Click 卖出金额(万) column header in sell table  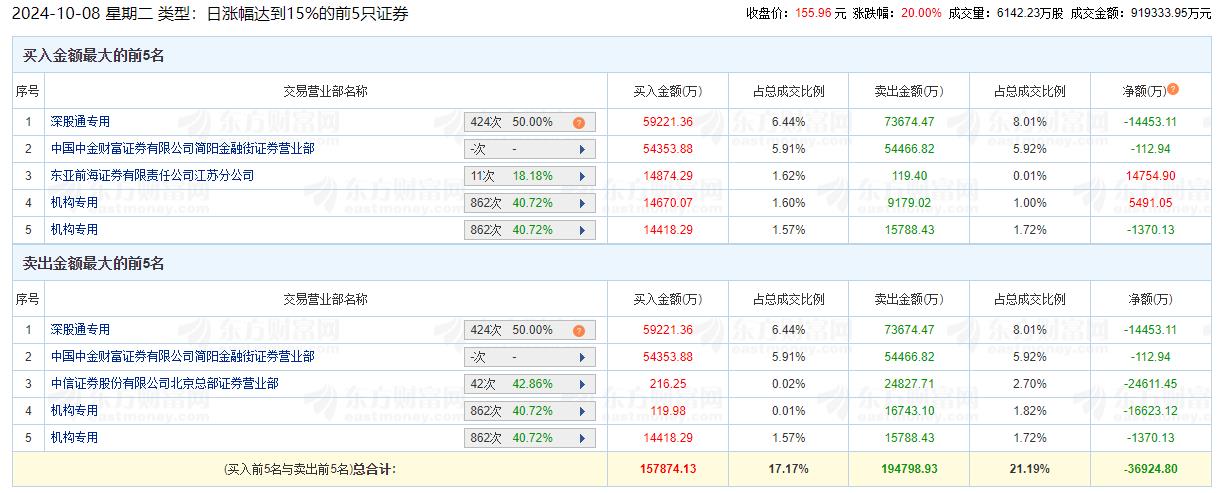coord(908,299)
